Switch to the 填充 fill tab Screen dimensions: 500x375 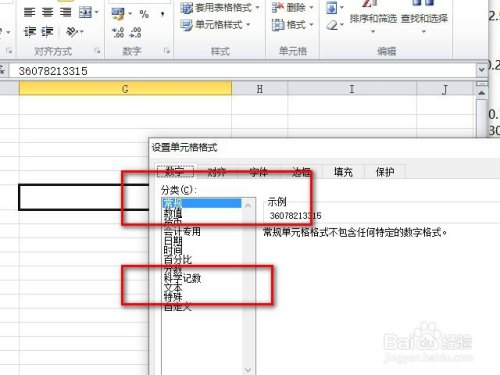pos(343,172)
